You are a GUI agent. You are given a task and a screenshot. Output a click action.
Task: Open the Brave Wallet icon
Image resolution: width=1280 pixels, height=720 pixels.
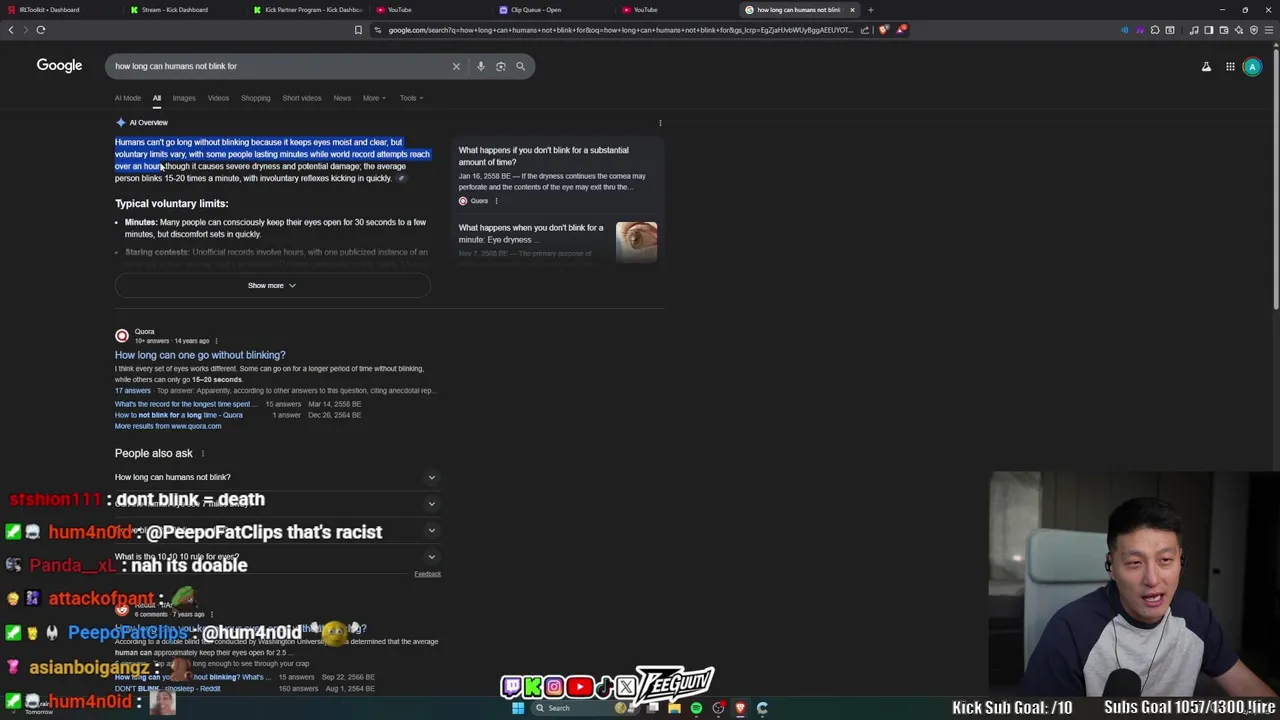[1223, 30]
